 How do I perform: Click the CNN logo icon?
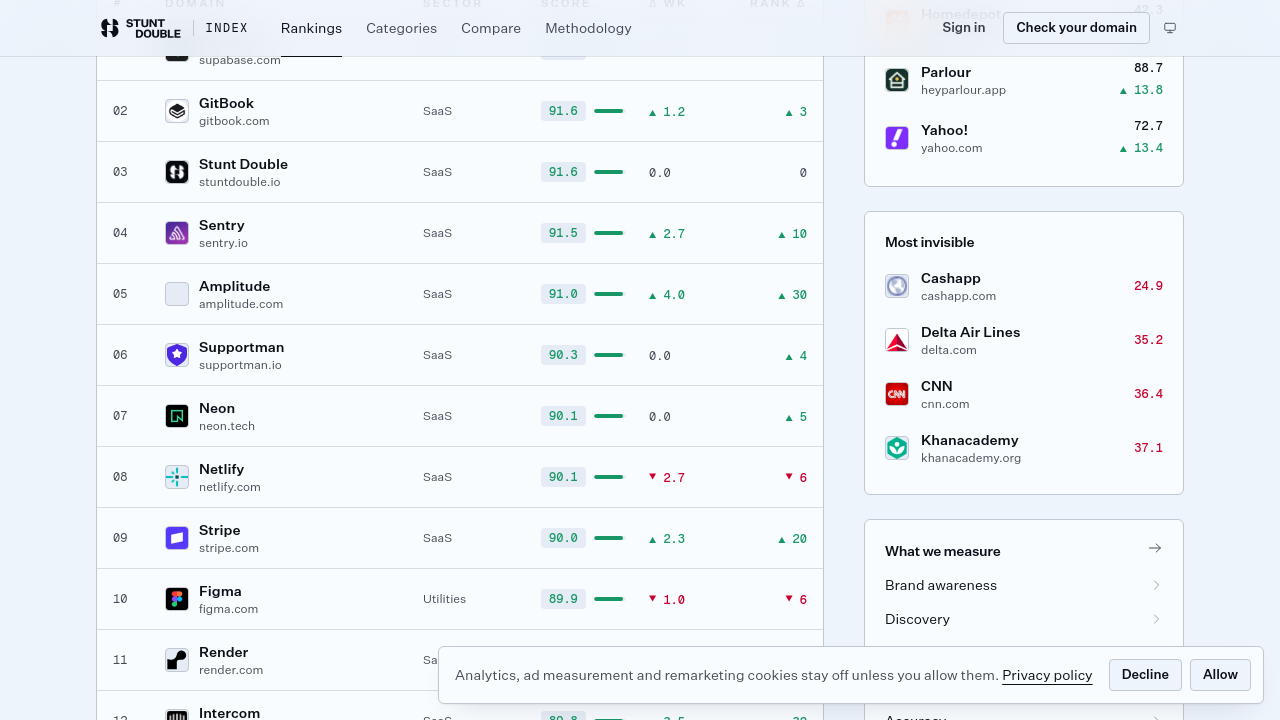pyautogui.click(x=897, y=394)
